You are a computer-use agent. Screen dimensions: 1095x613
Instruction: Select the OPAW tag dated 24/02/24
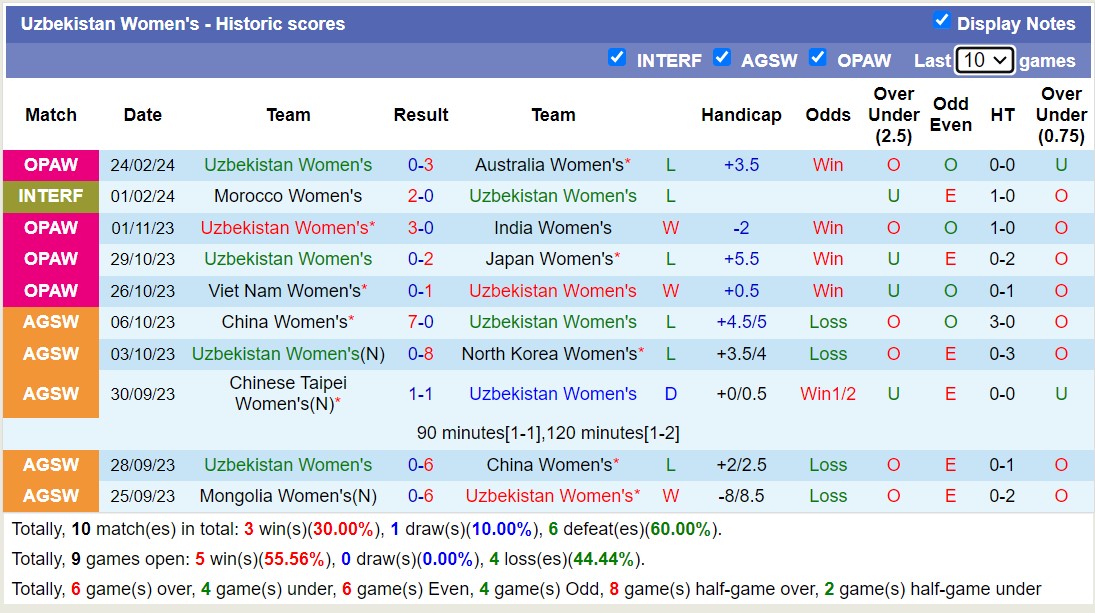tap(51, 165)
